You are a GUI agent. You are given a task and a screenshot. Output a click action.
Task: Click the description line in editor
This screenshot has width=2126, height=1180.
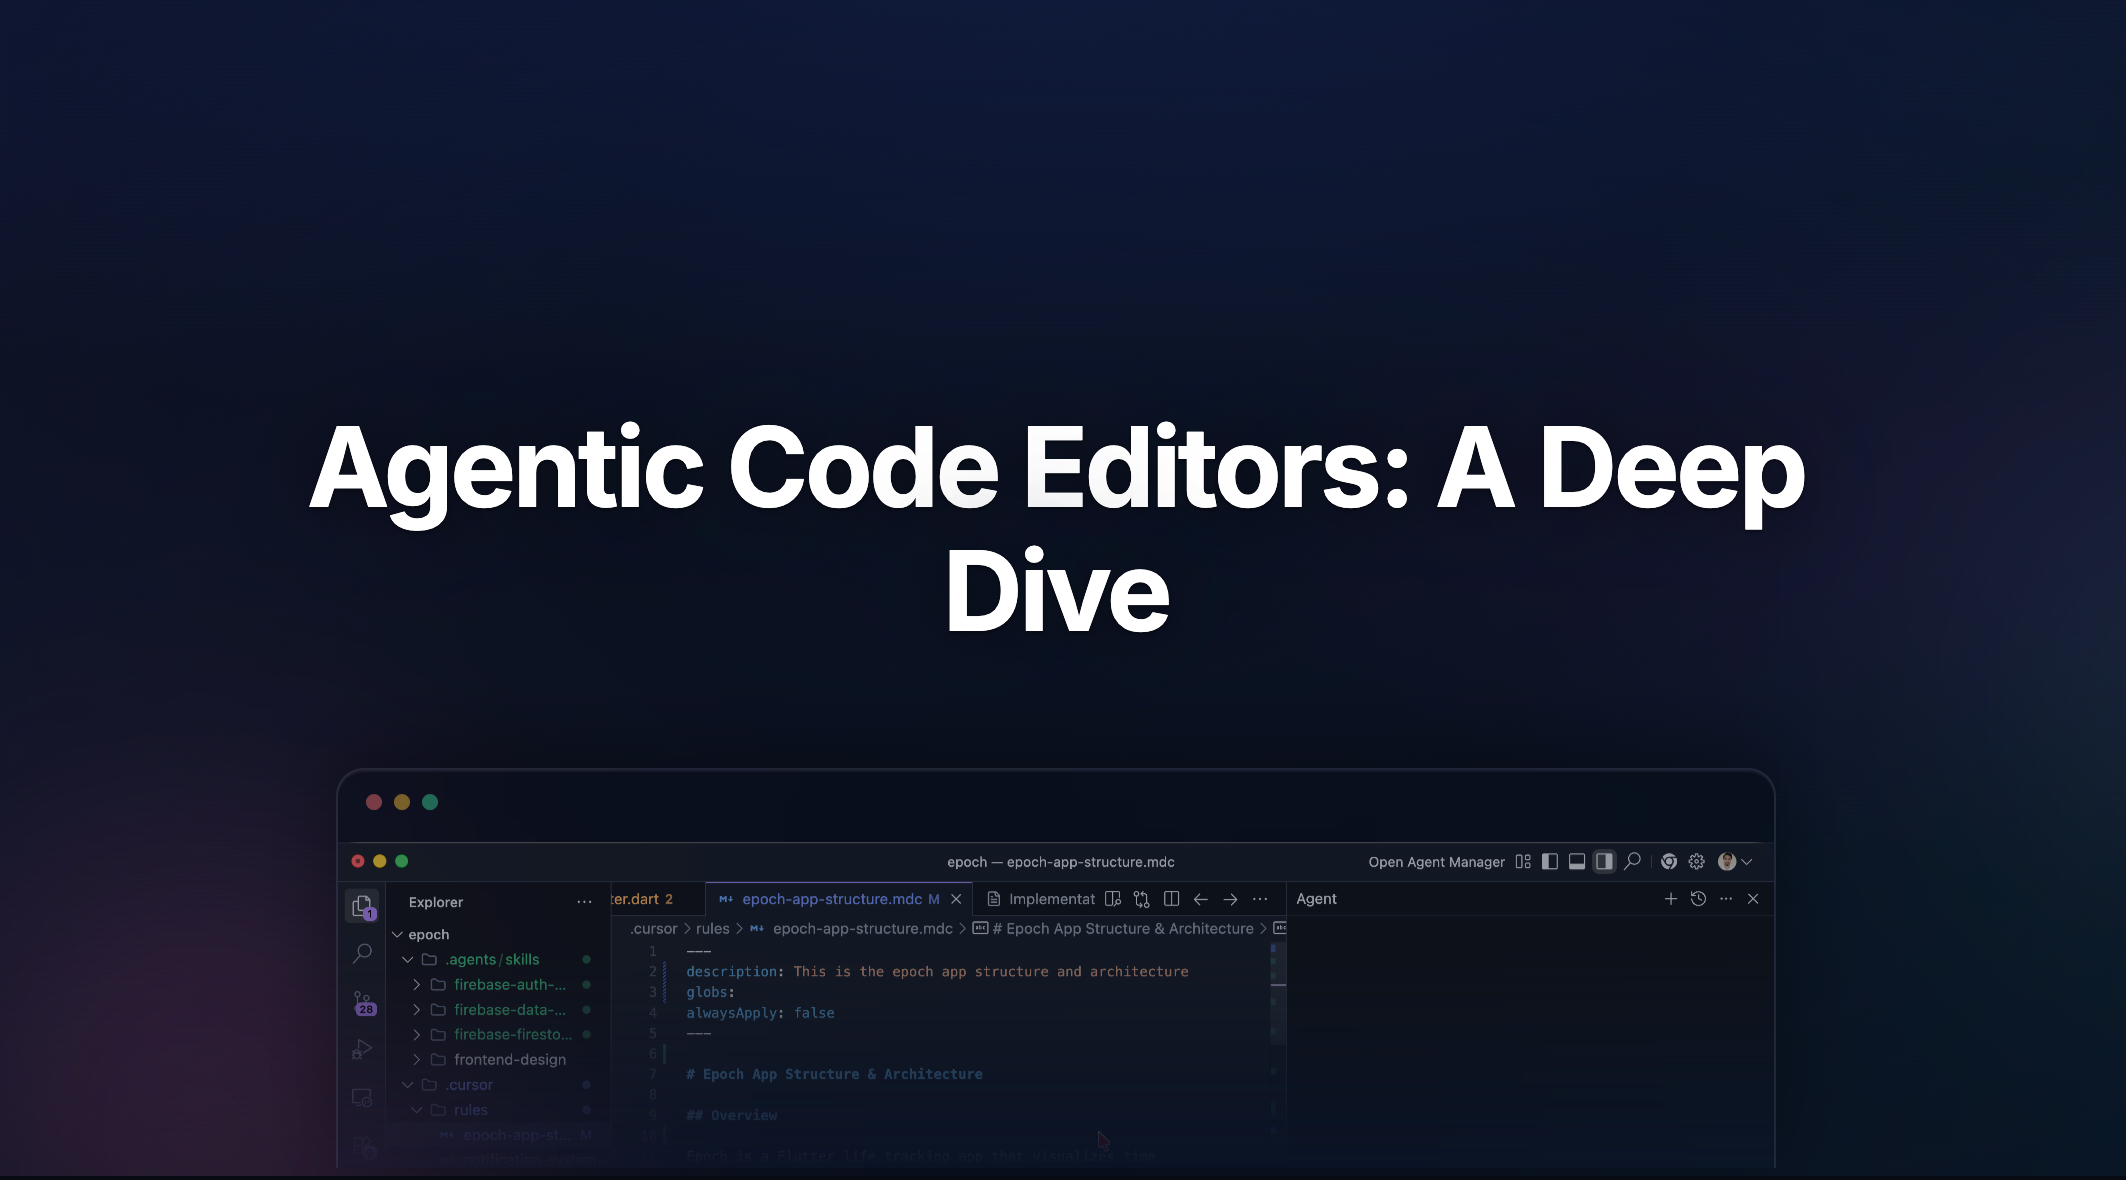pyautogui.click(x=937, y=972)
